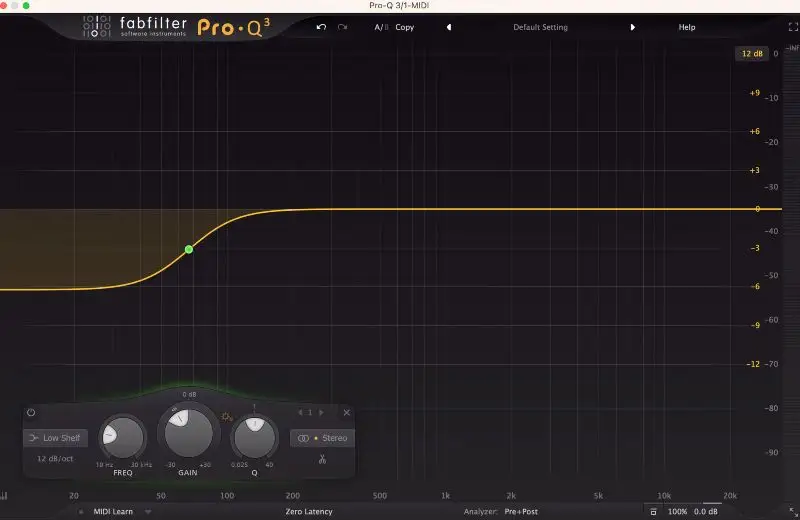Close the band controls panel with X
The height and width of the screenshot is (520, 800).
coord(347,412)
